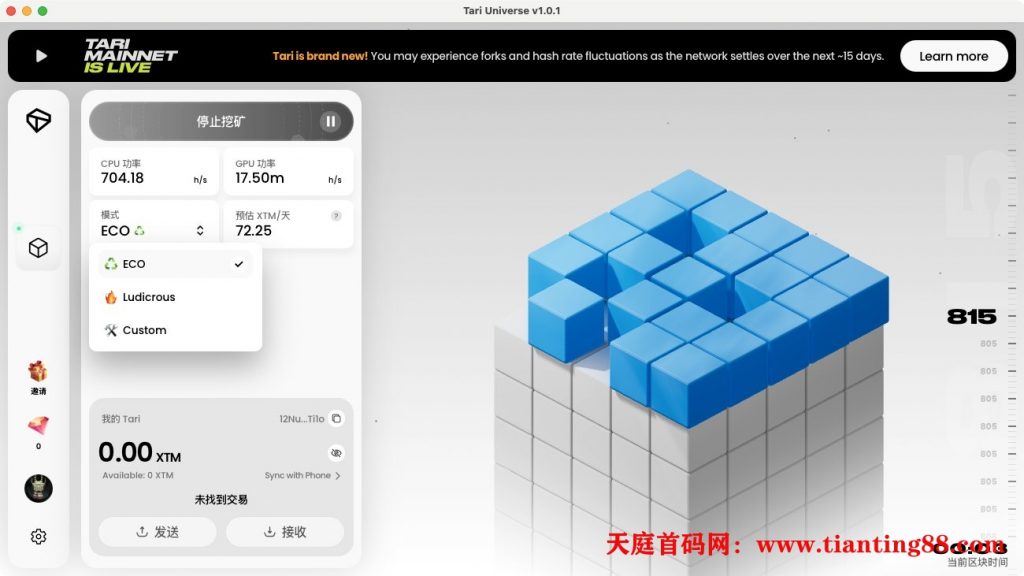Viewport: 1024px width, 576px height.
Task: Open Sync with Phone link
Action: [302, 475]
